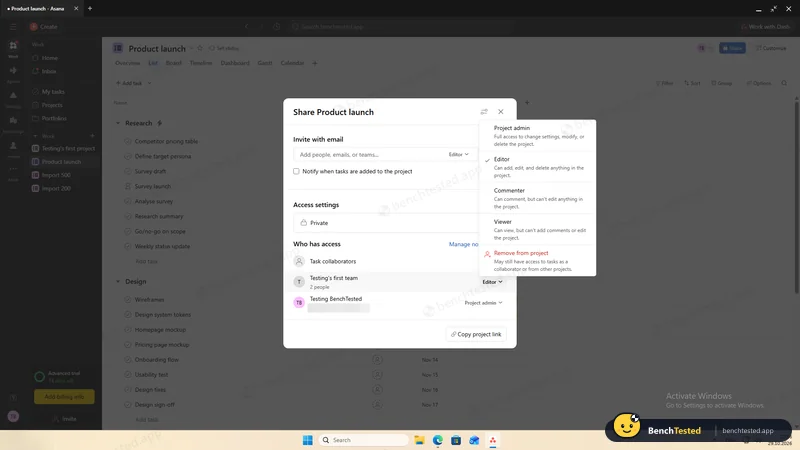Star the Product launch project
The height and width of the screenshot is (450, 800).
(x=200, y=48)
